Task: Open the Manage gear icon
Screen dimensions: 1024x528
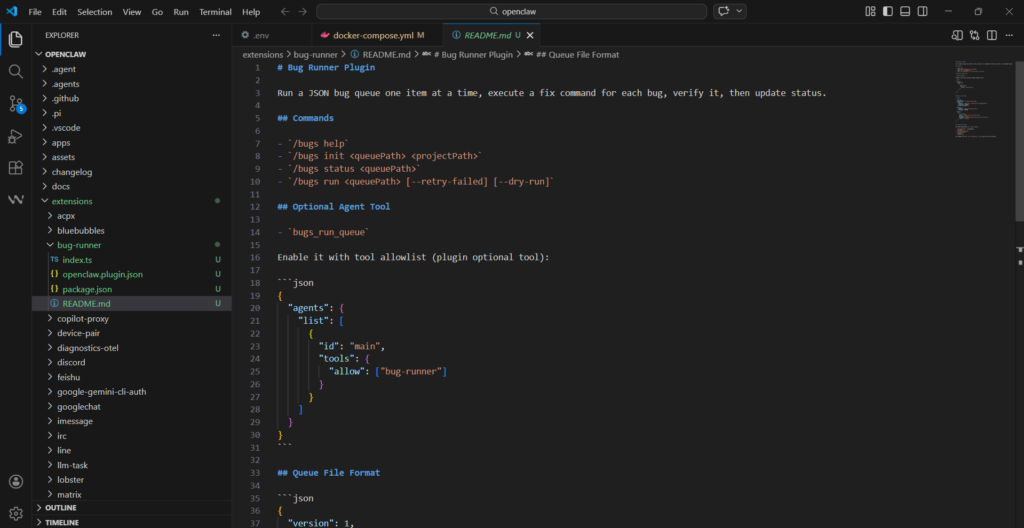Action: tap(16, 513)
